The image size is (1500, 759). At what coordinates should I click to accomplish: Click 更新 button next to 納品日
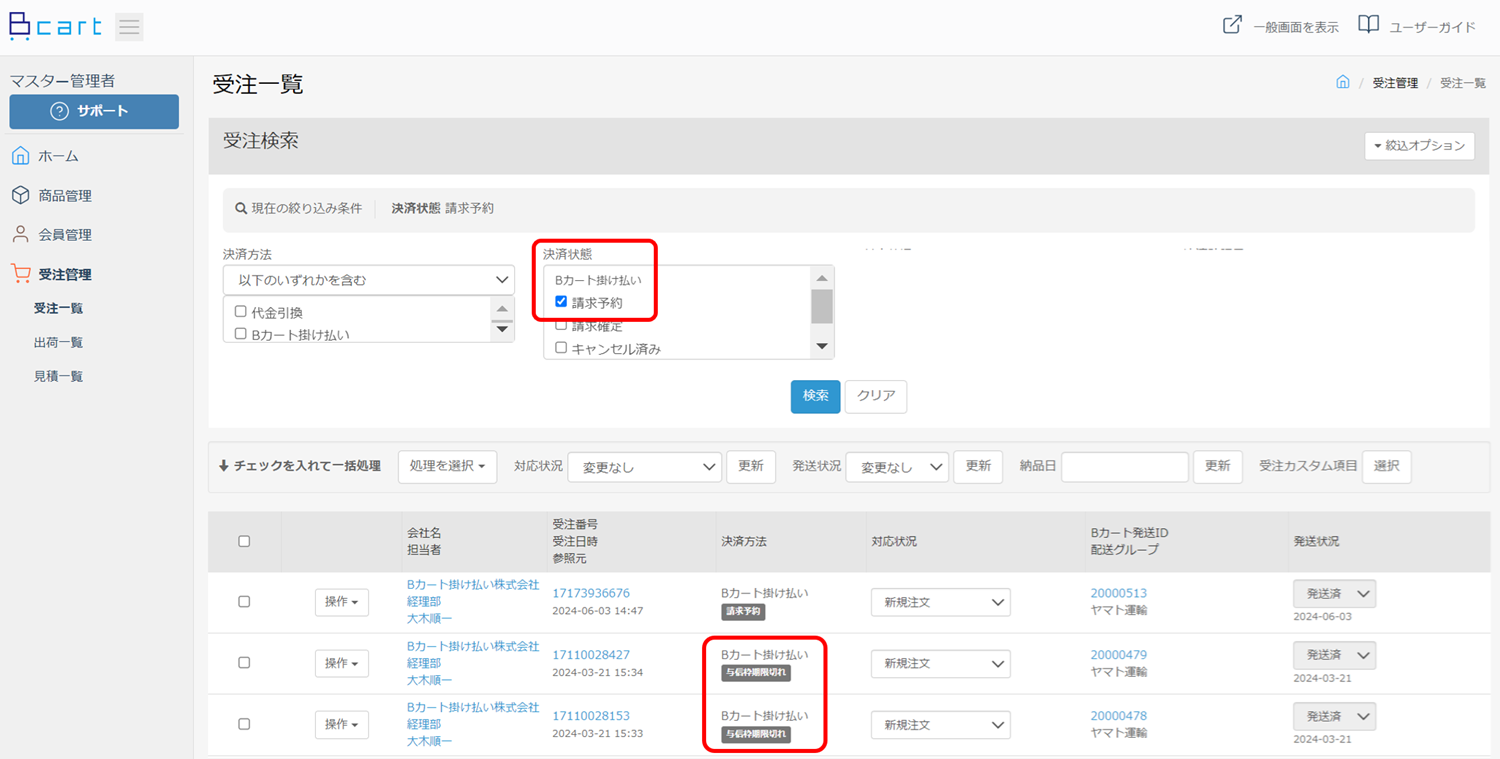(1217, 466)
